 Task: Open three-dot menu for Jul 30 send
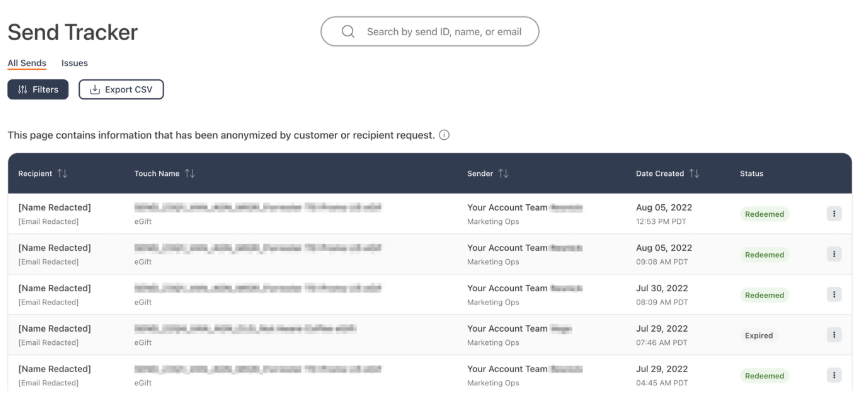click(834, 295)
